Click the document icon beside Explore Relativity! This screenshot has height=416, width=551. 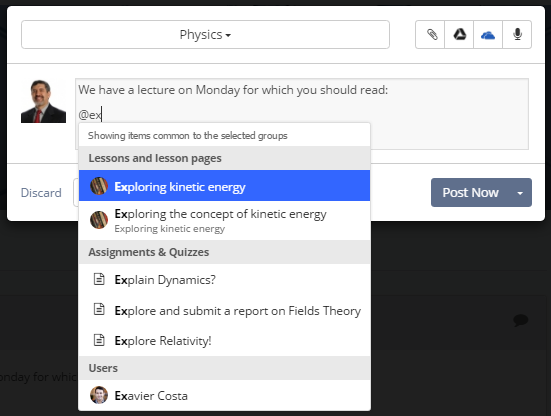click(x=99, y=340)
